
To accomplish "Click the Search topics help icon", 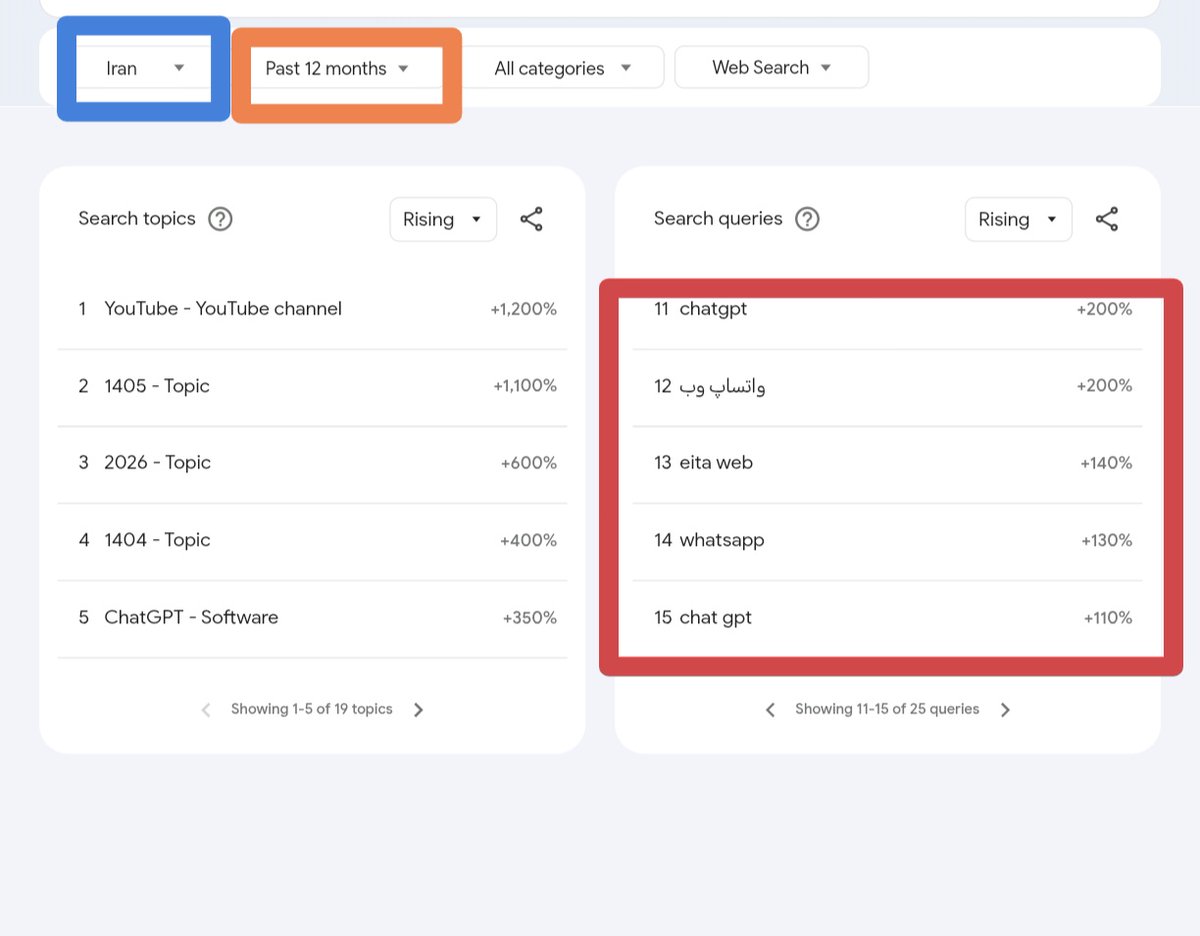I will click(x=220, y=219).
